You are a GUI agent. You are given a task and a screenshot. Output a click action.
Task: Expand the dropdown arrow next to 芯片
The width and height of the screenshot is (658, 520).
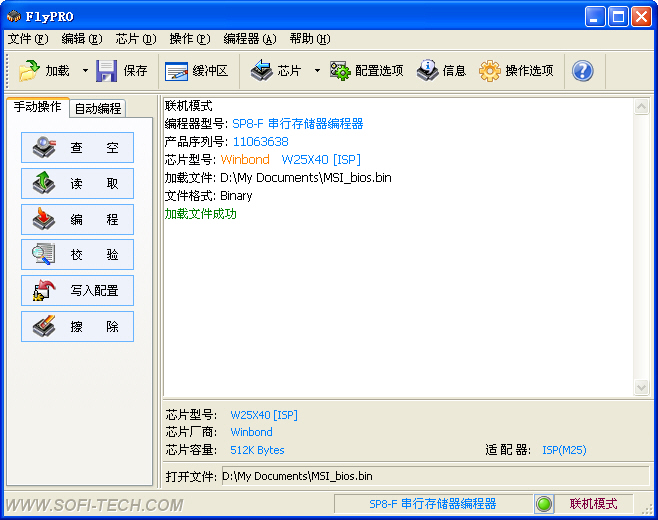click(x=317, y=71)
